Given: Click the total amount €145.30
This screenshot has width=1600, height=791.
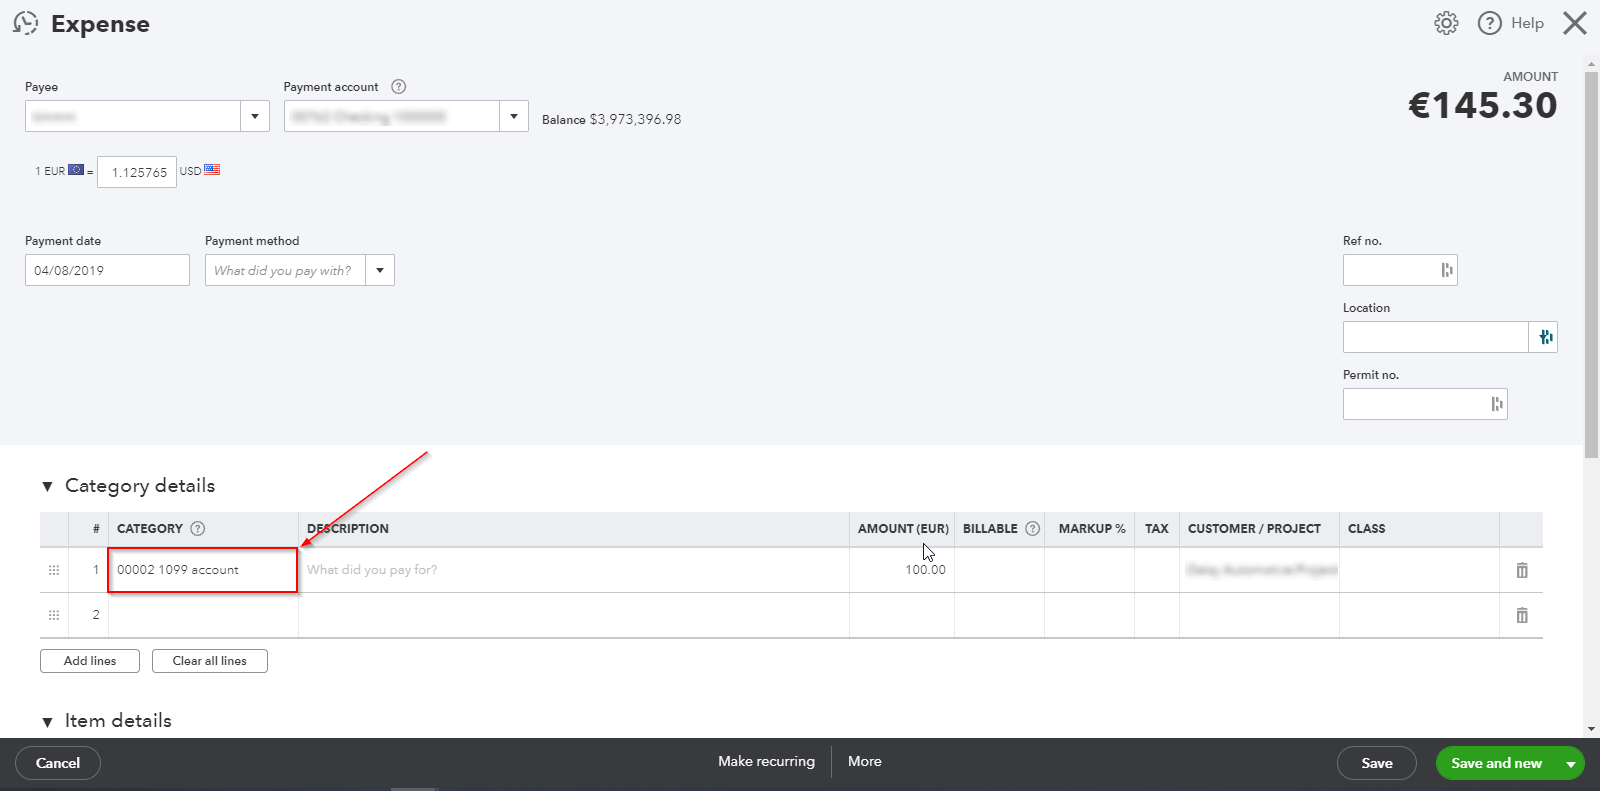Looking at the screenshot, I should 1483,105.
